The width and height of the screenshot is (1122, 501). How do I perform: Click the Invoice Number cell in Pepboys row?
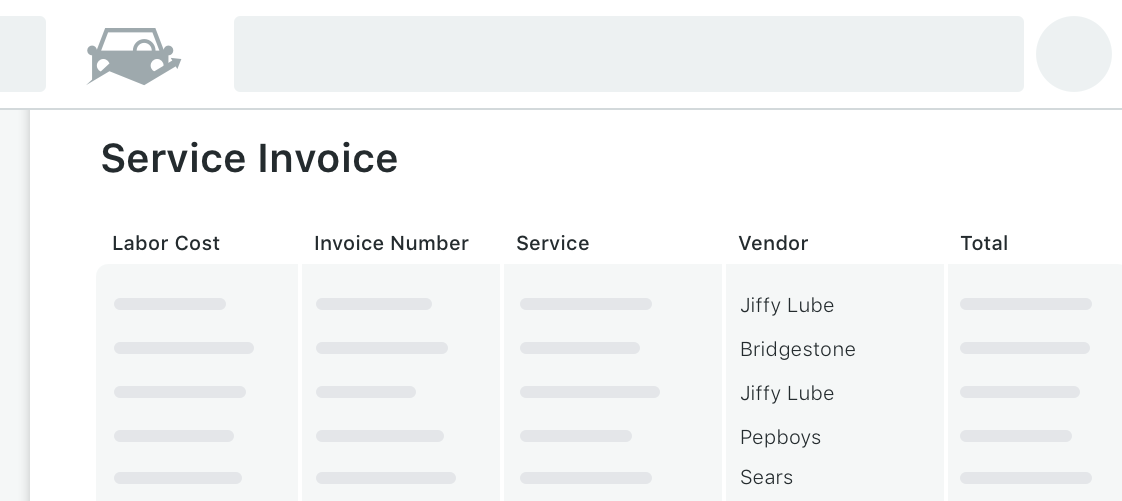point(379,436)
